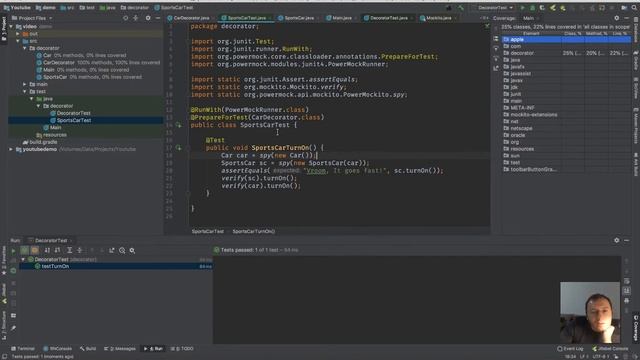The image size is (640, 360).
Task: Run with coverage icon in top toolbar
Action: pos(542,8)
